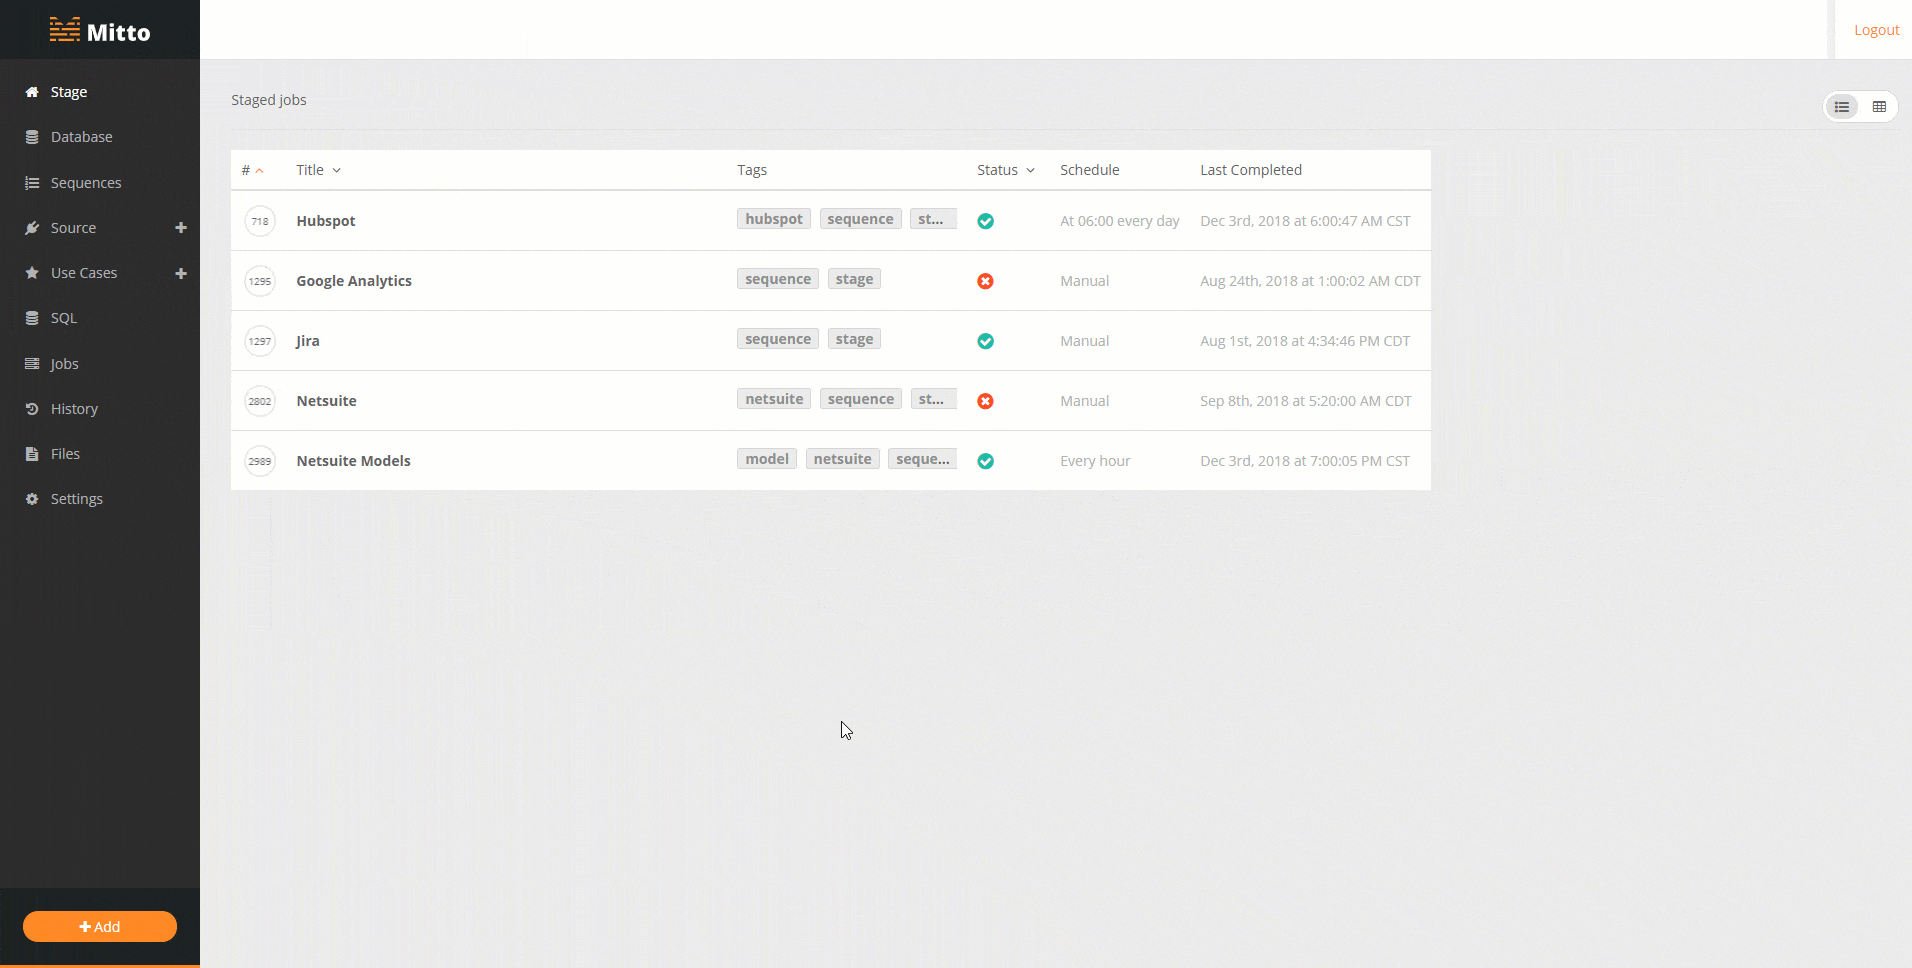Click the netsuite tag on Netsuite Models row
This screenshot has height=968, width=1912.
coord(843,459)
